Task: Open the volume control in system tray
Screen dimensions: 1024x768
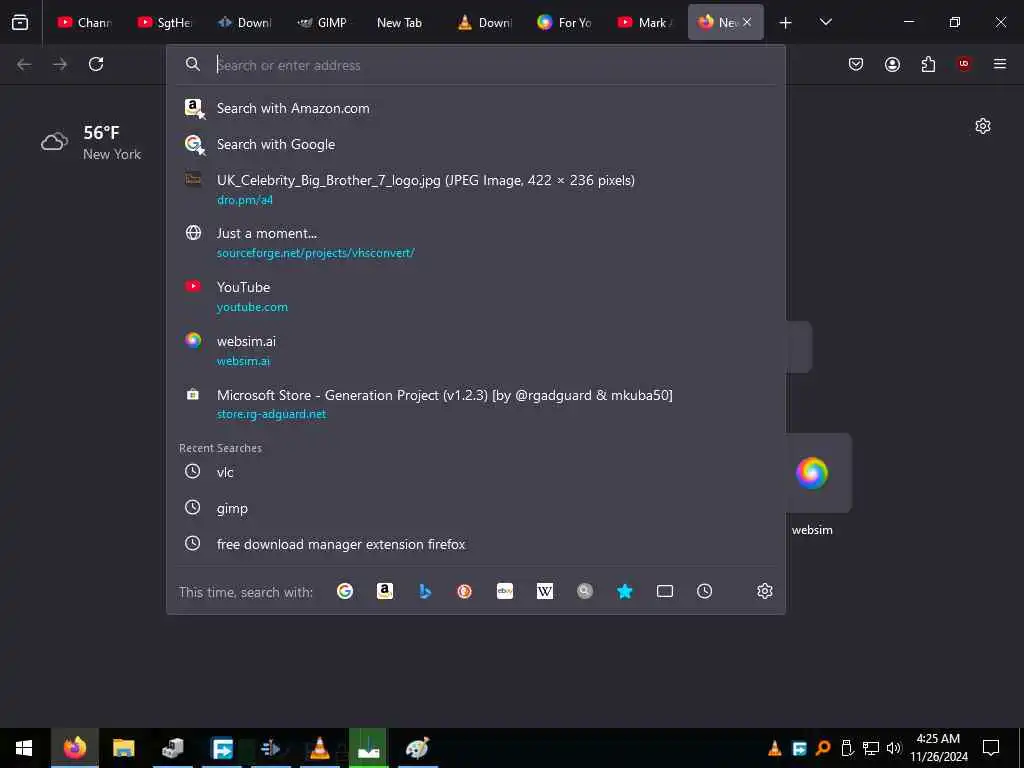Action: click(x=894, y=748)
